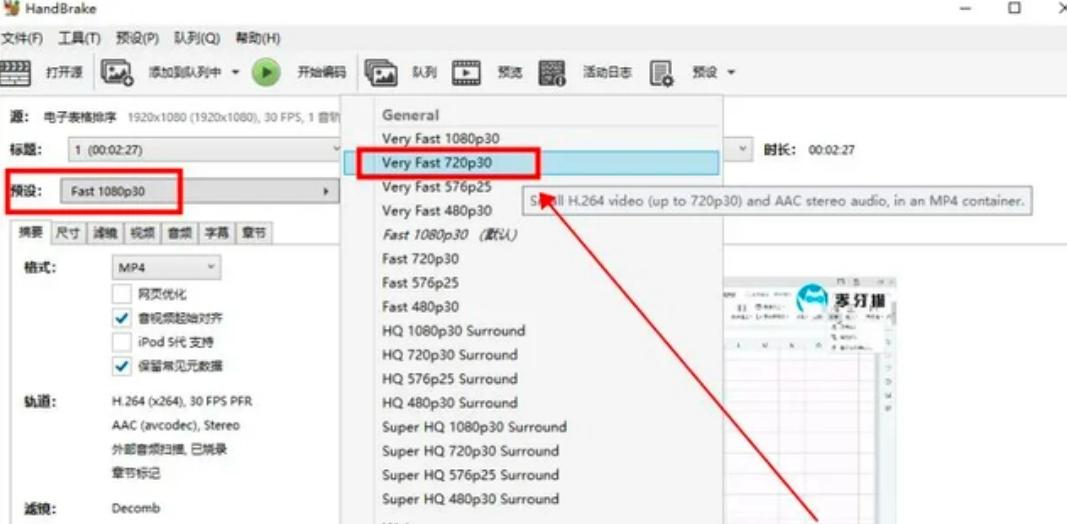Click the Preview (预览) video icon
This screenshot has width=1067, height=524.
click(x=466, y=72)
